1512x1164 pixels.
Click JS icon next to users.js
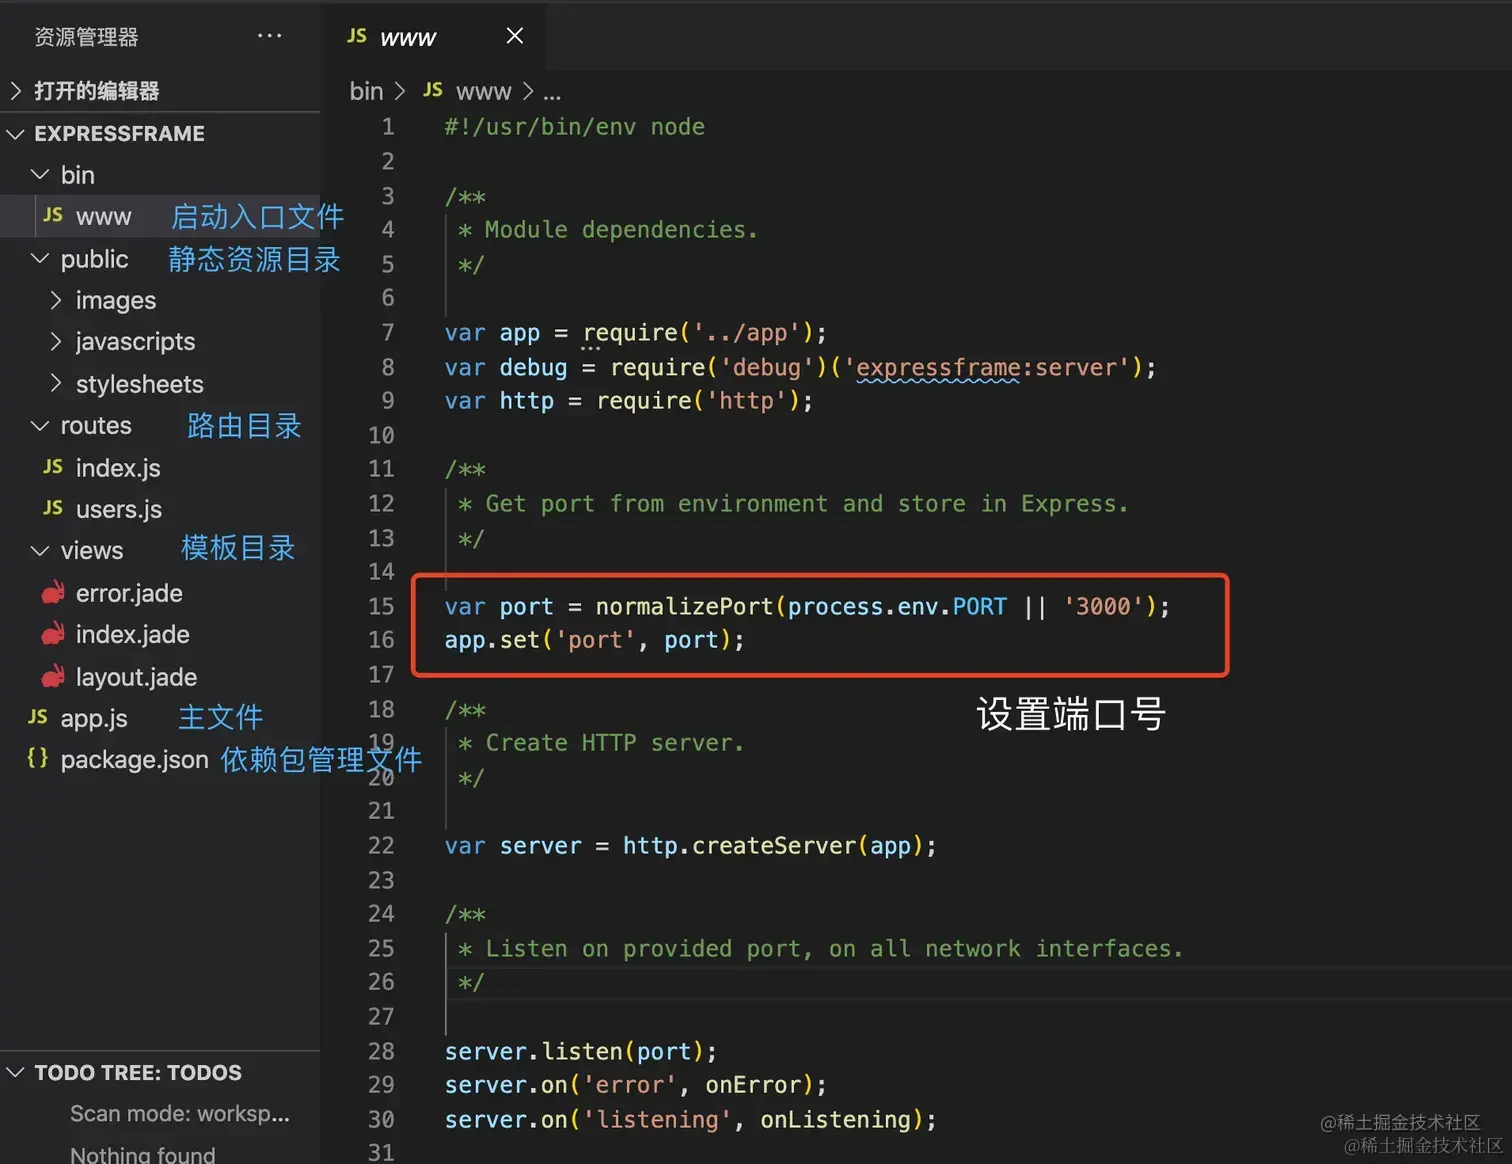[53, 508]
